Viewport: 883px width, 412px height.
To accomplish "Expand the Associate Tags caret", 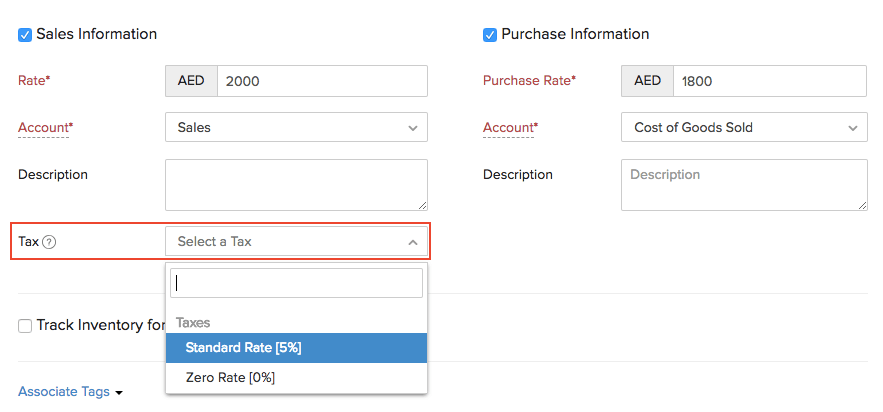I will click(x=119, y=393).
